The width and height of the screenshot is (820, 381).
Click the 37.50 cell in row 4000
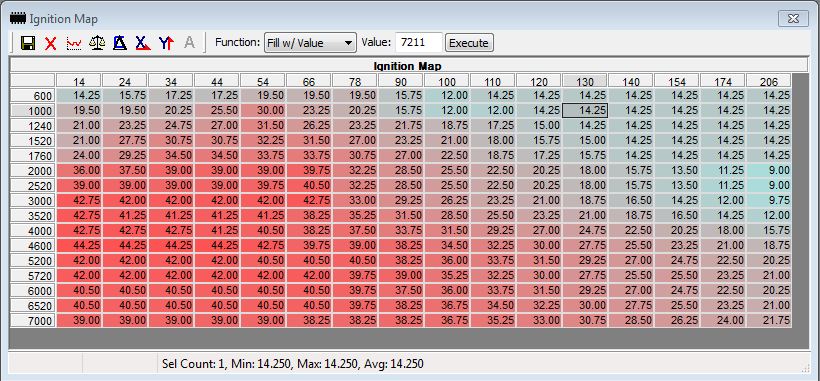point(355,231)
